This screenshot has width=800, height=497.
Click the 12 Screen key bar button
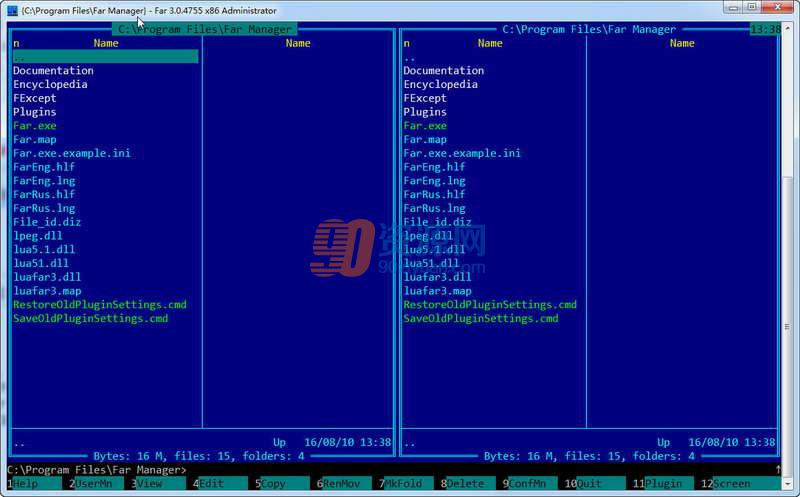coord(741,483)
